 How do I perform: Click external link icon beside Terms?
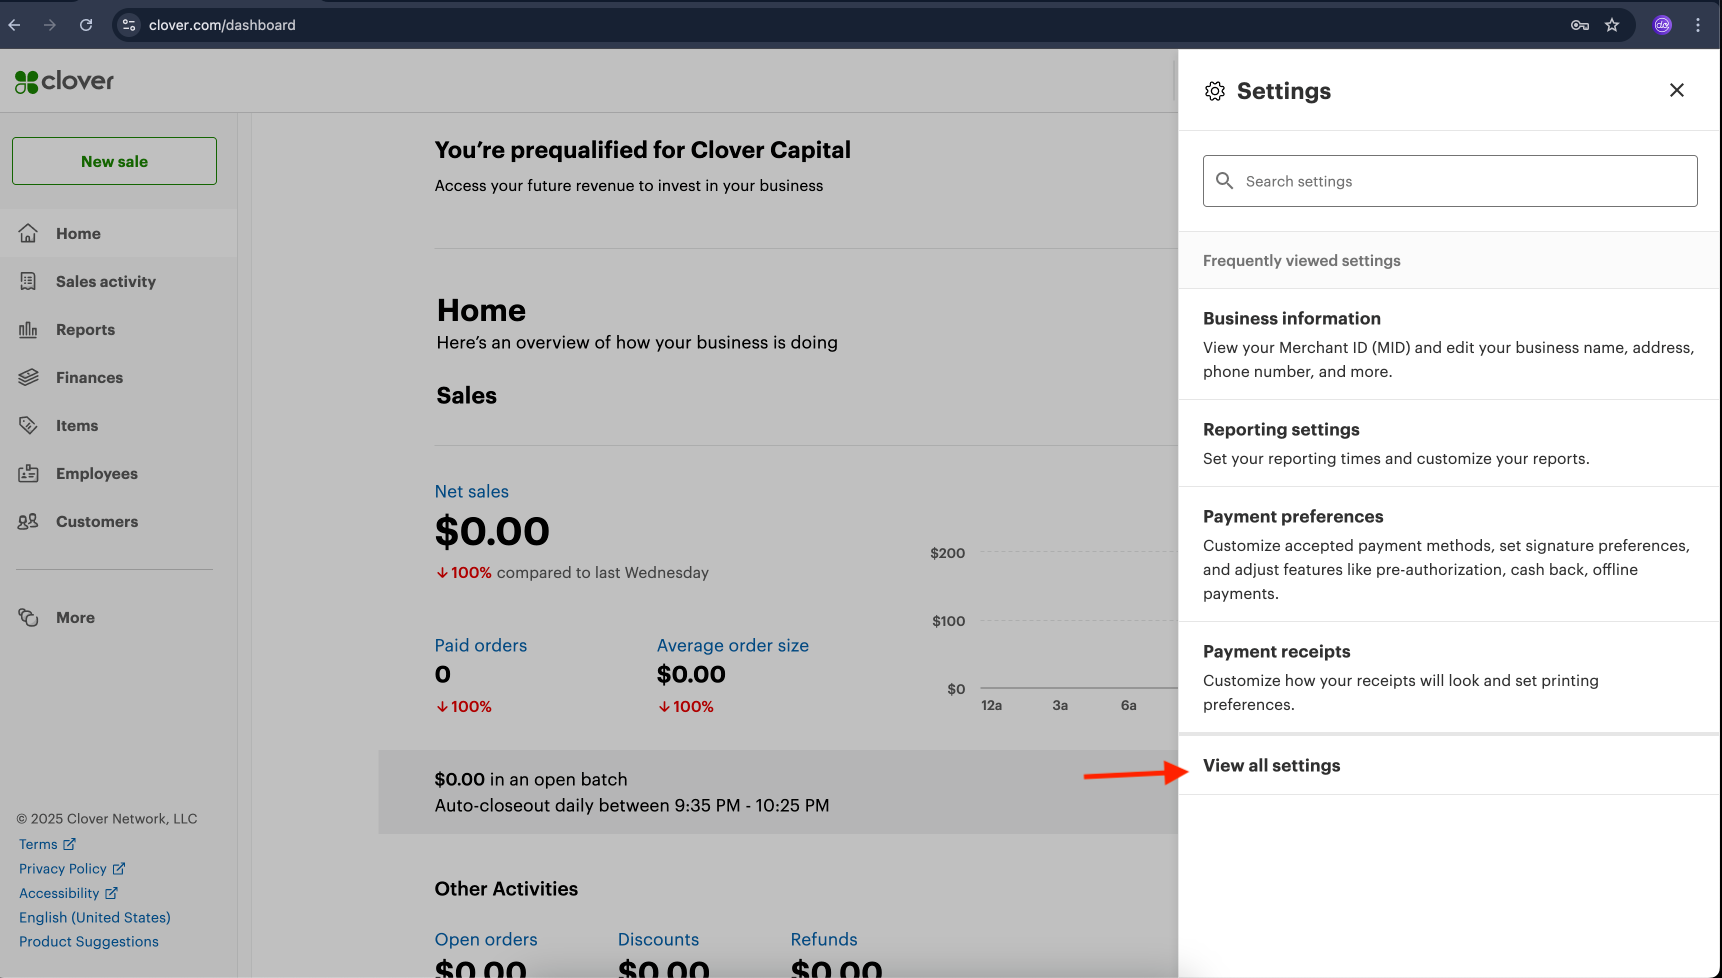point(70,844)
